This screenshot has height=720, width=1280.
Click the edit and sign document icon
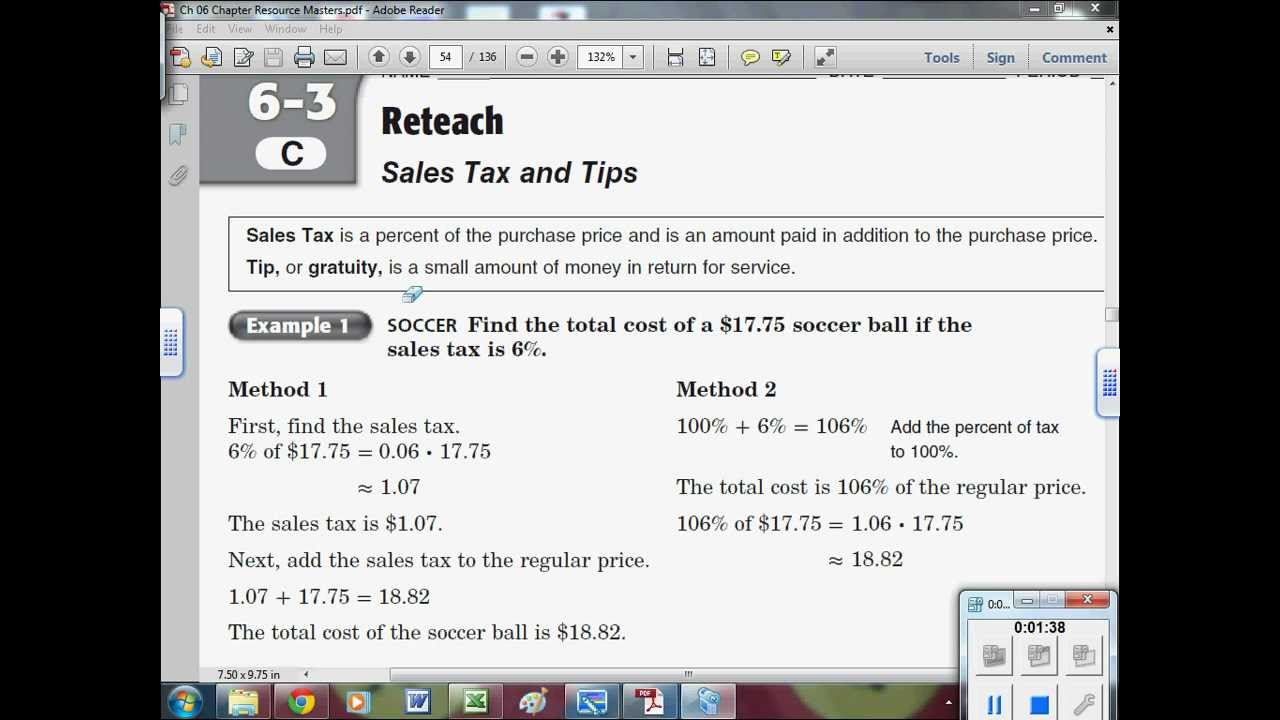pos(243,57)
